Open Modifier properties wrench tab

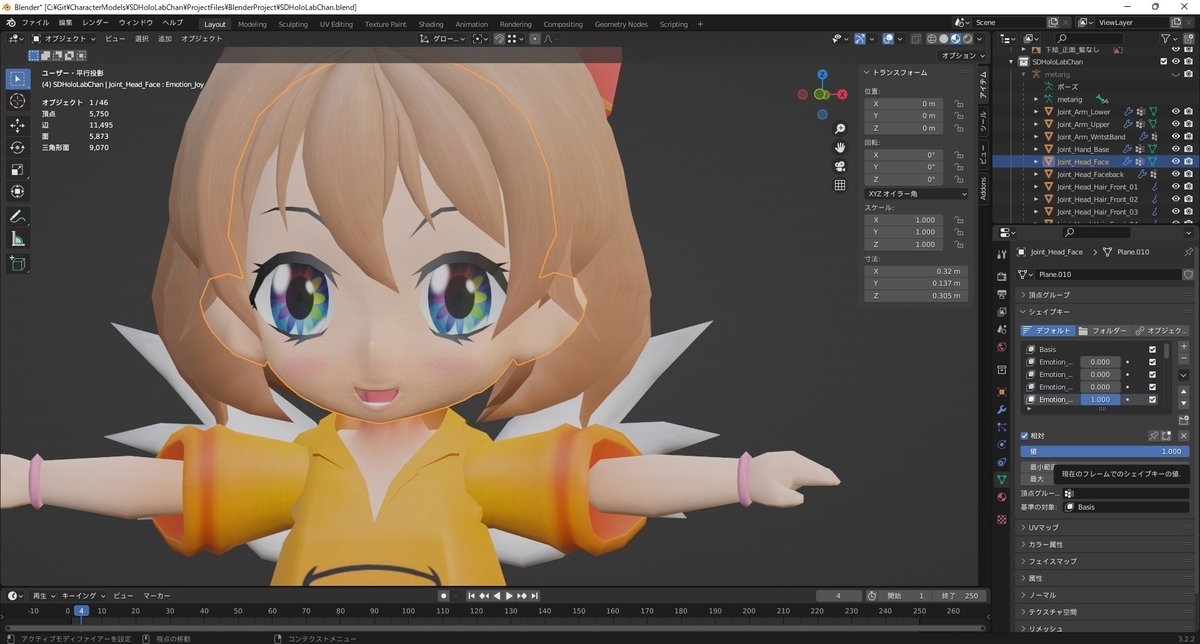click(1002, 409)
